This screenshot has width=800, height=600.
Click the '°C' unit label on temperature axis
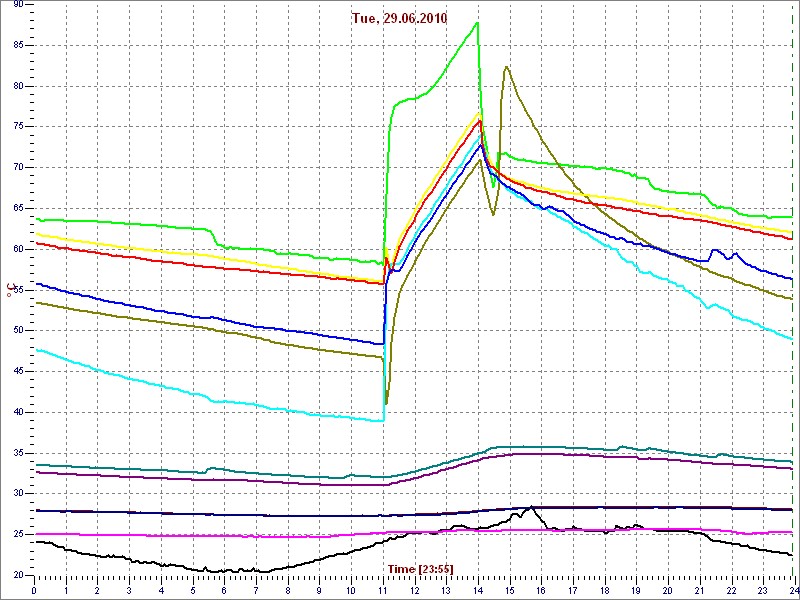click(x=9, y=290)
